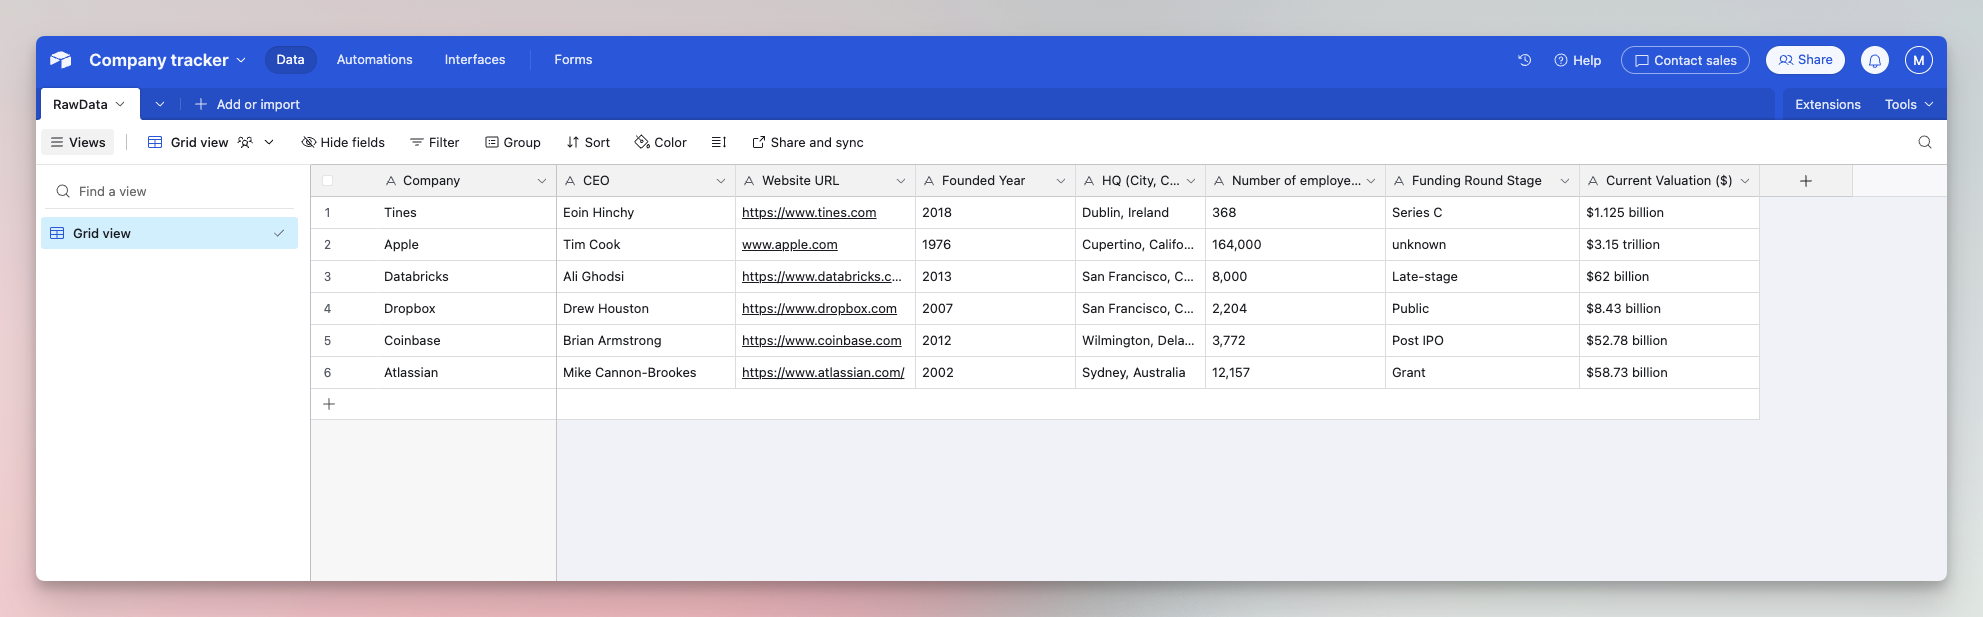Open RawData table tab dropdown
This screenshot has height=617, width=1983.
[120, 104]
